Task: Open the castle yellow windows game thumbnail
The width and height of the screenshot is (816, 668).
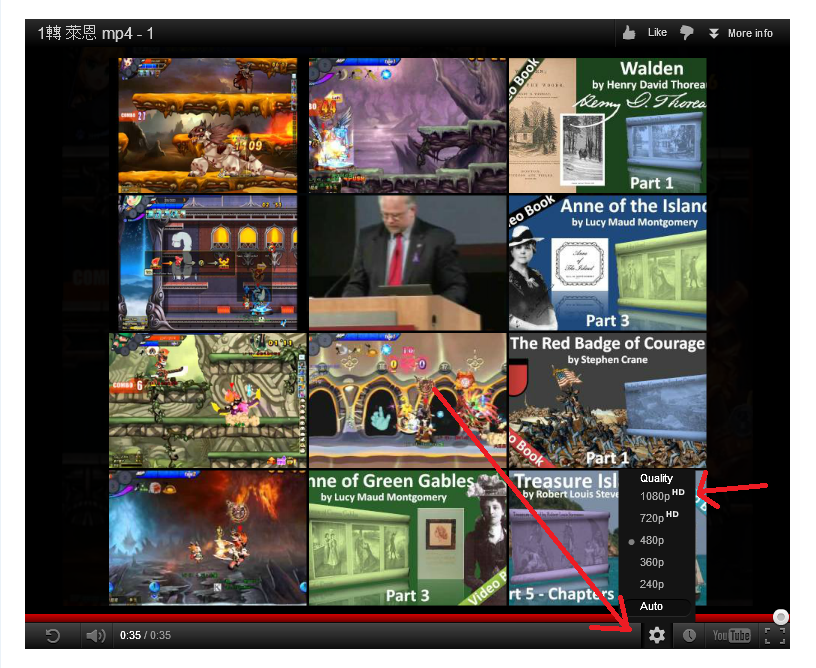Action: (x=208, y=263)
